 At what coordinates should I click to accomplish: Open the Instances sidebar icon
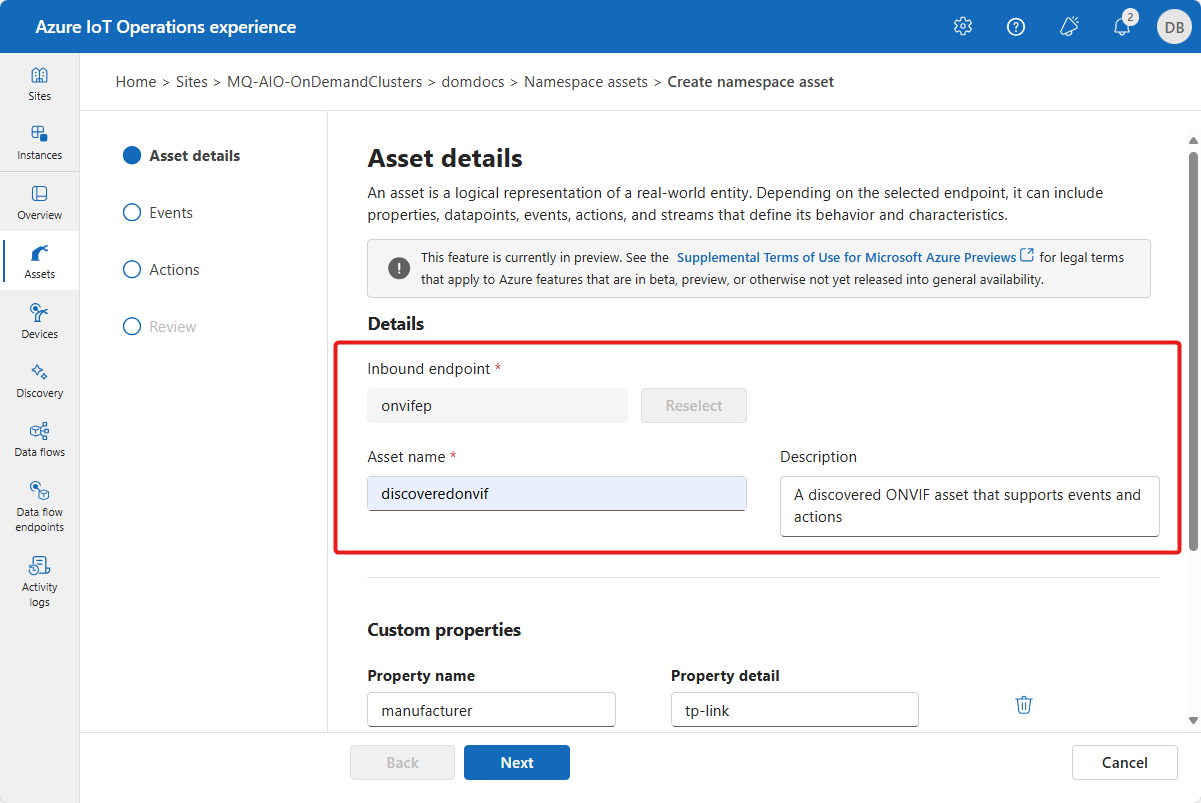[x=39, y=143]
